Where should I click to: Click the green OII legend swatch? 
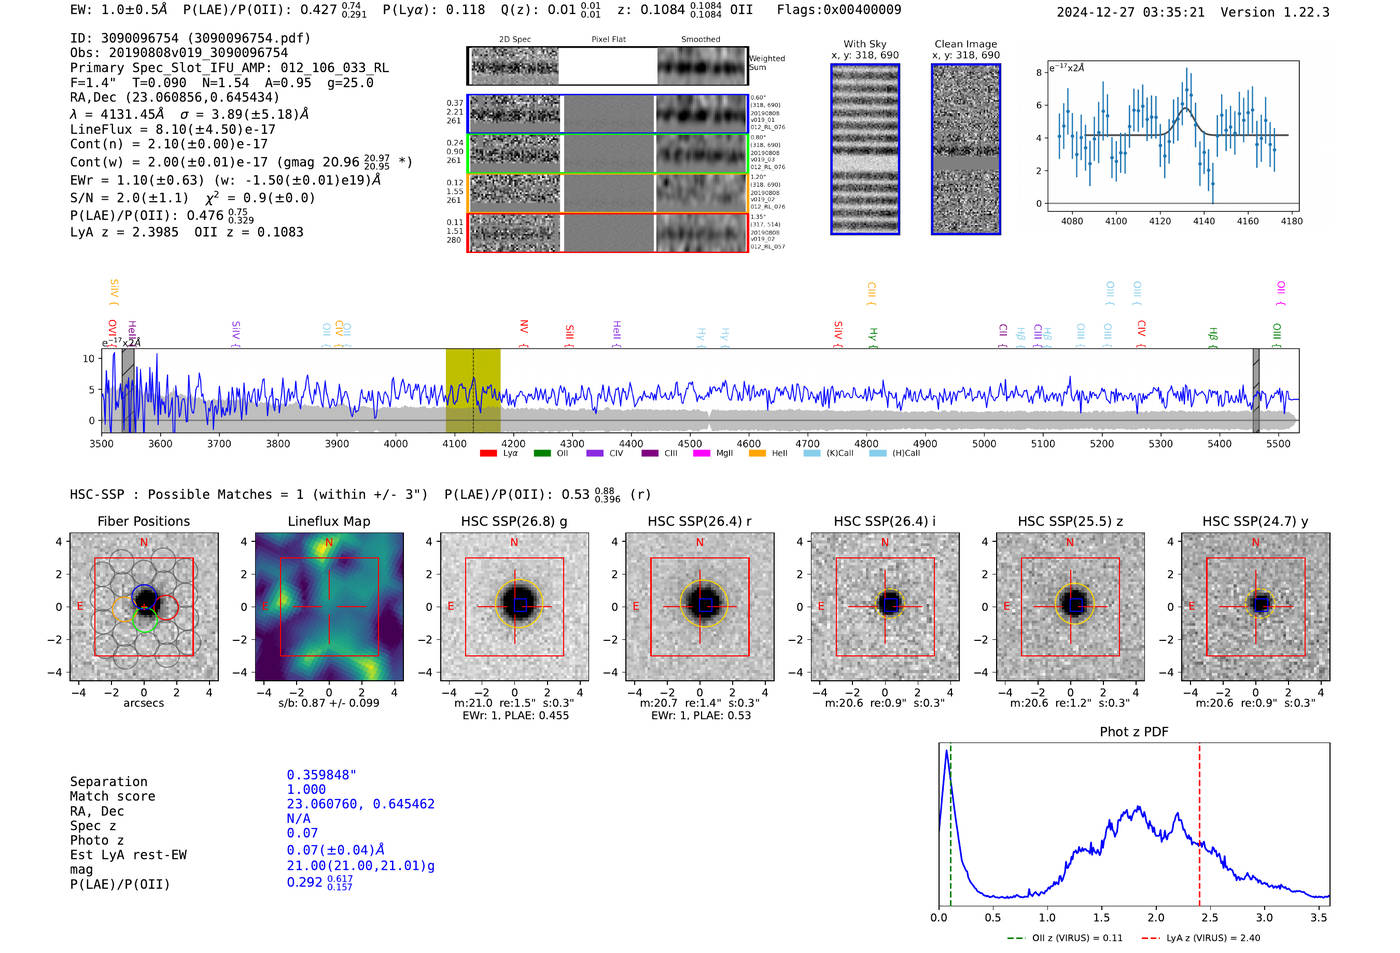(x=542, y=453)
